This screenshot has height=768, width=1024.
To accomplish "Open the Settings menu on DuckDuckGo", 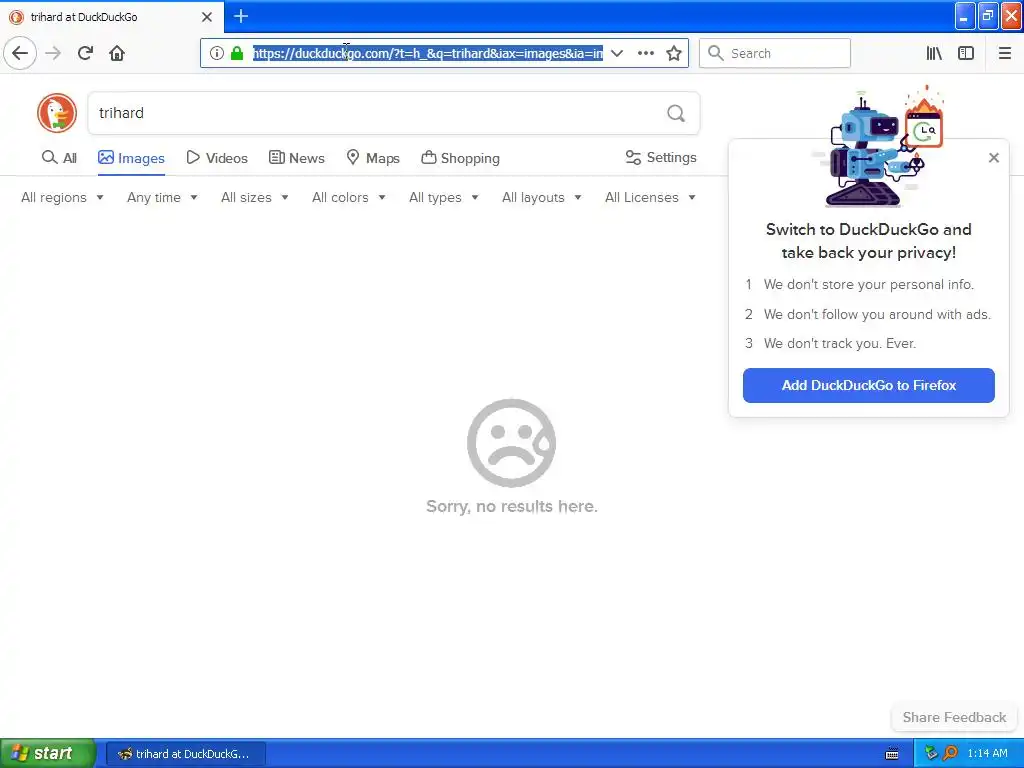I will click(x=661, y=157).
